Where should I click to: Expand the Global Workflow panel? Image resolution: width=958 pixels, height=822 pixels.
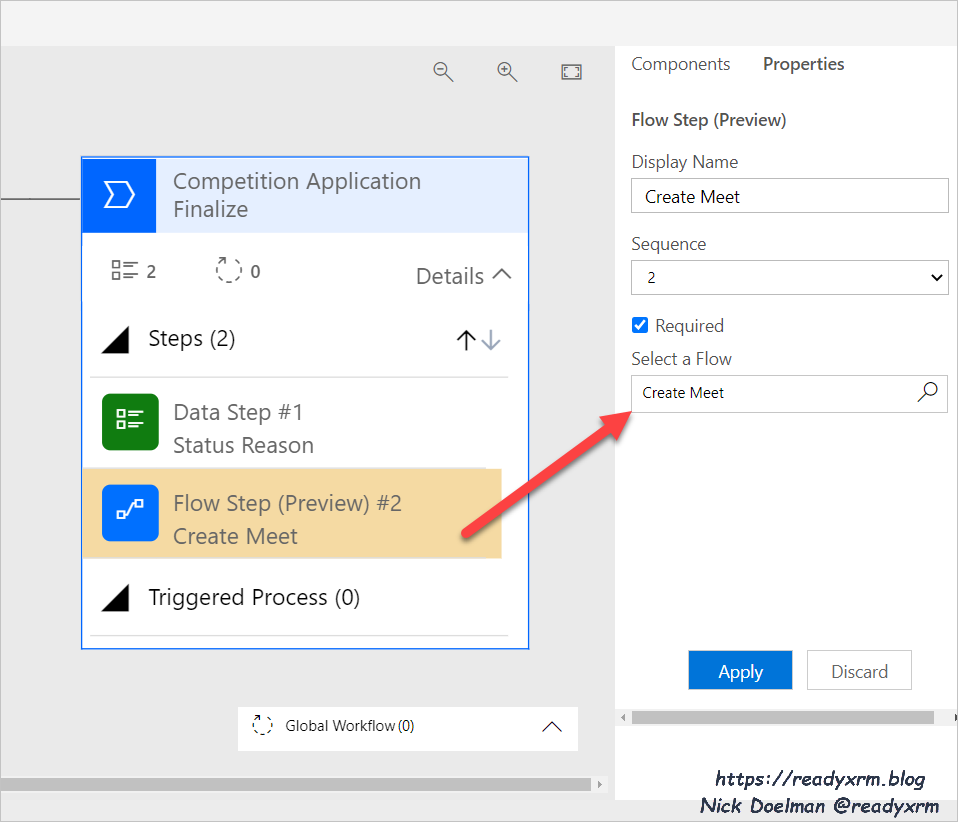(x=551, y=728)
